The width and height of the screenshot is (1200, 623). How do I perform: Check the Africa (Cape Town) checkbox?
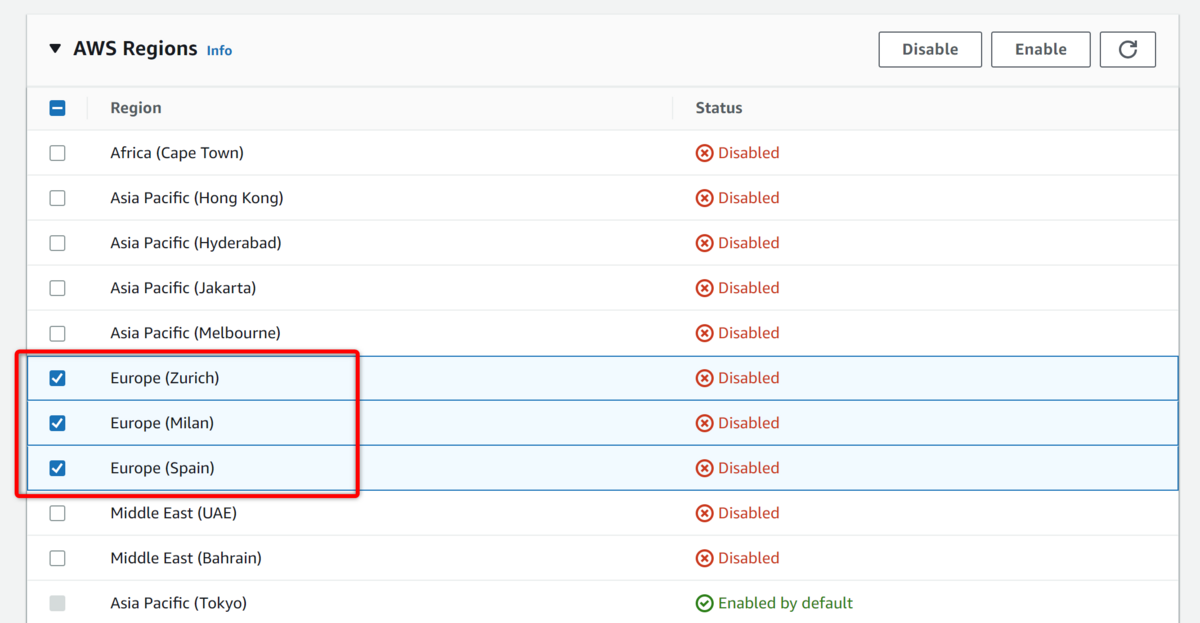[57, 153]
